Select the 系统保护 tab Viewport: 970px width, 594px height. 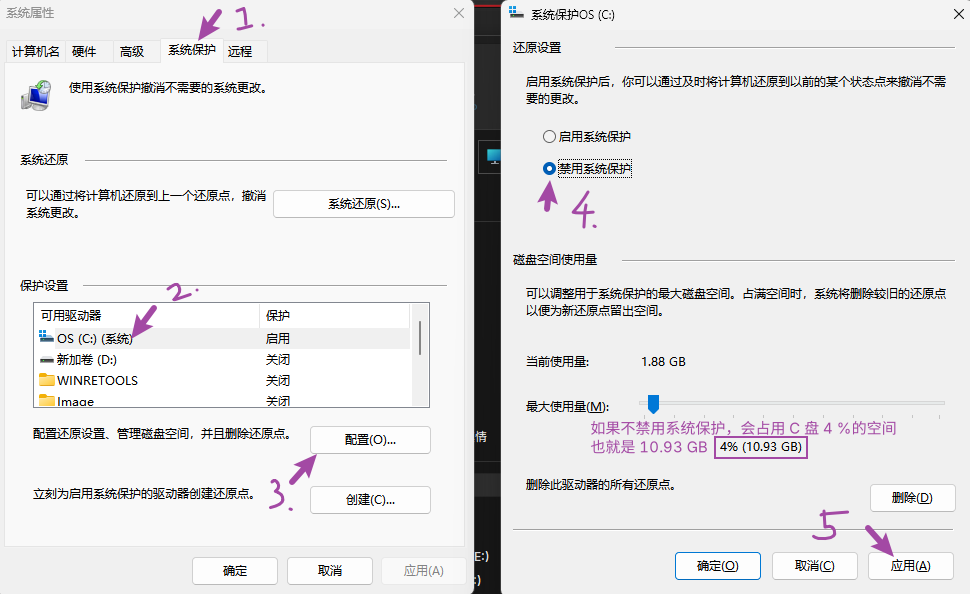[192, 50]
